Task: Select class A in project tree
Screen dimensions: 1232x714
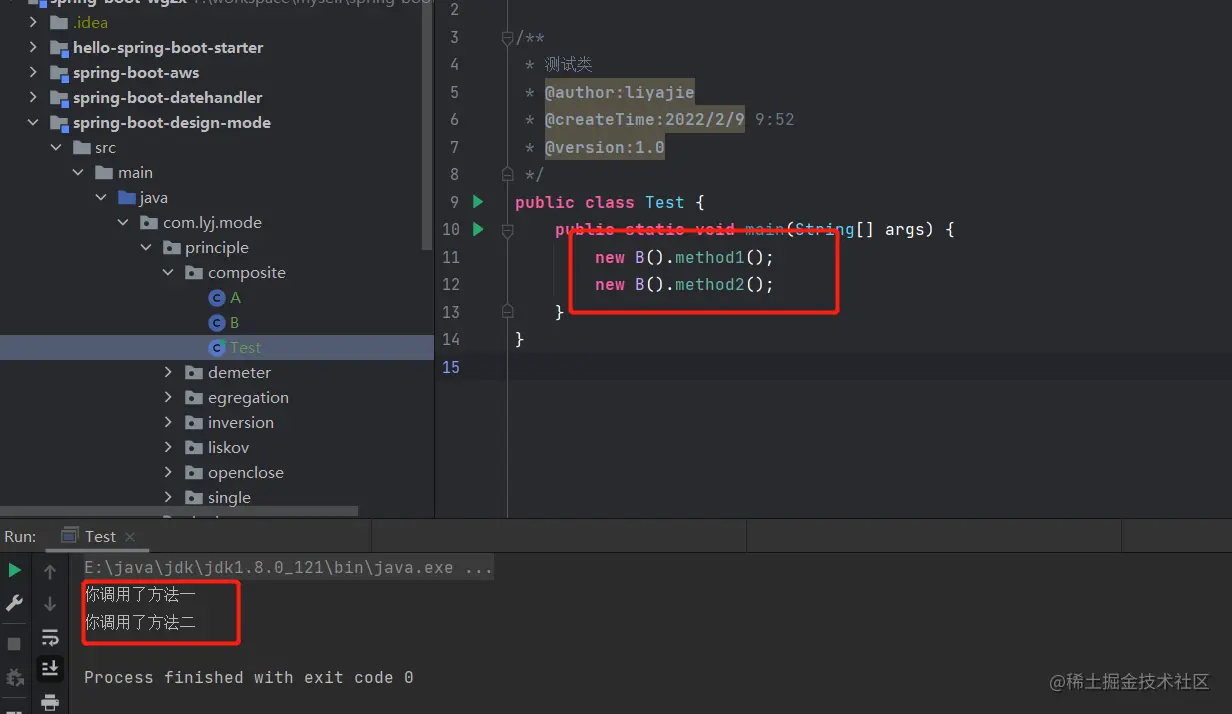Action: point(235,298)
